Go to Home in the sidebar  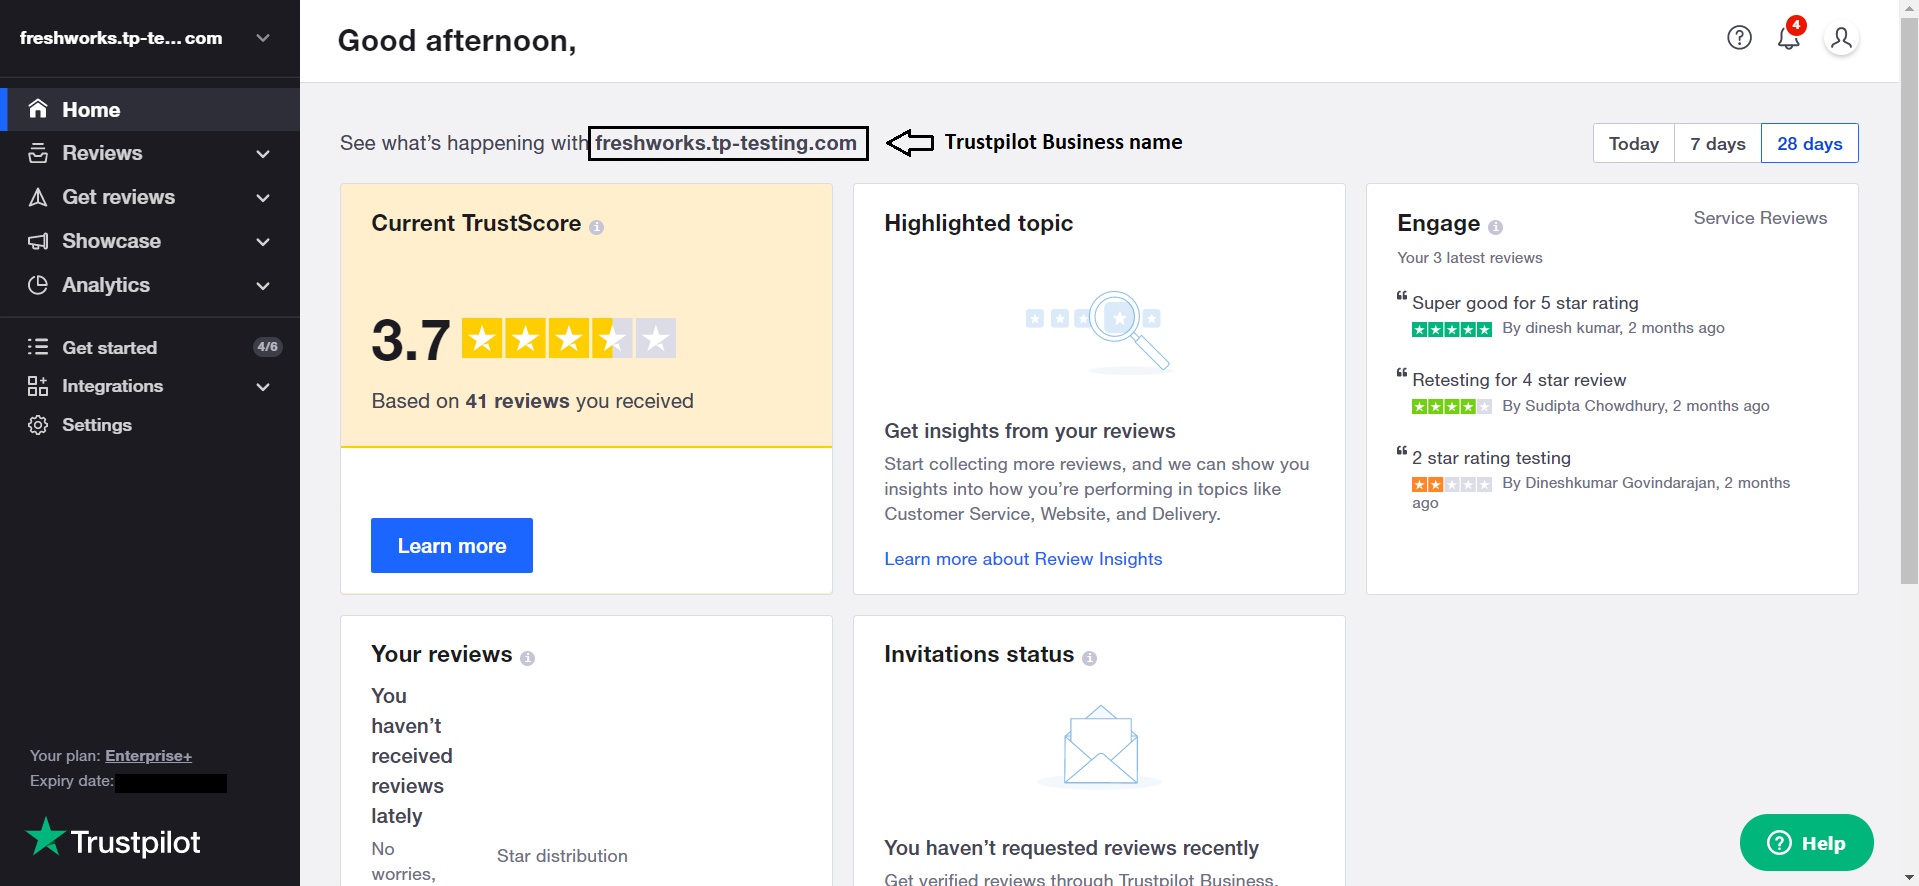[x=150, y=109]
